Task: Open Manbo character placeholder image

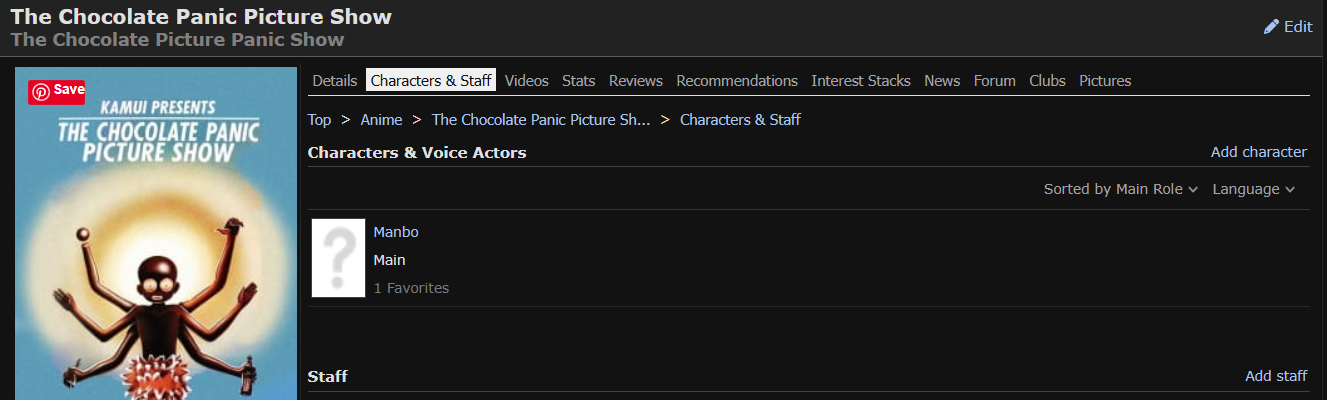Action: tap(338, 258)
